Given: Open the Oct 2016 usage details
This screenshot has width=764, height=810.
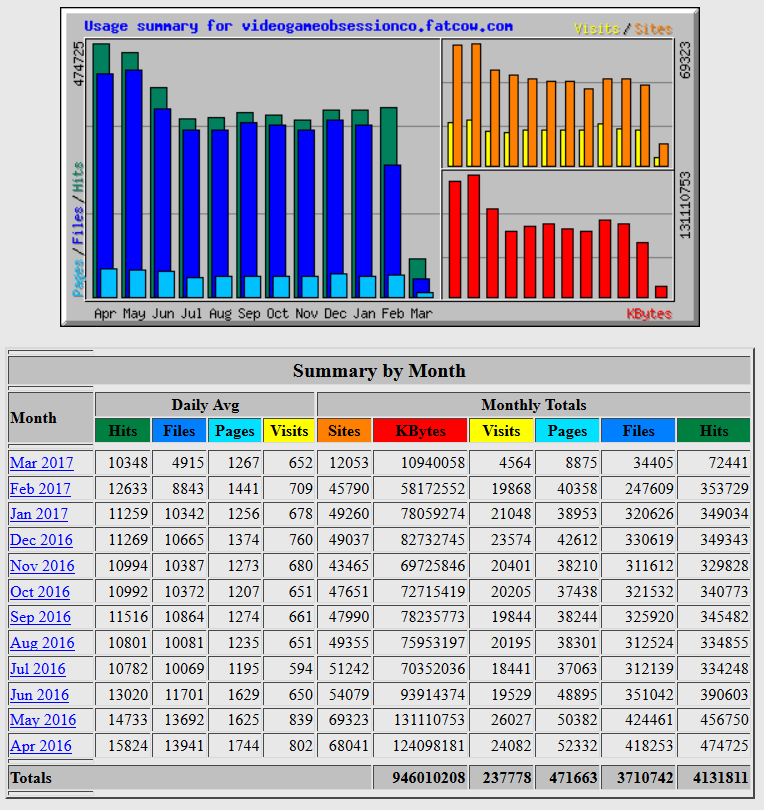Looking at the screenshot, I should point(40,592).
